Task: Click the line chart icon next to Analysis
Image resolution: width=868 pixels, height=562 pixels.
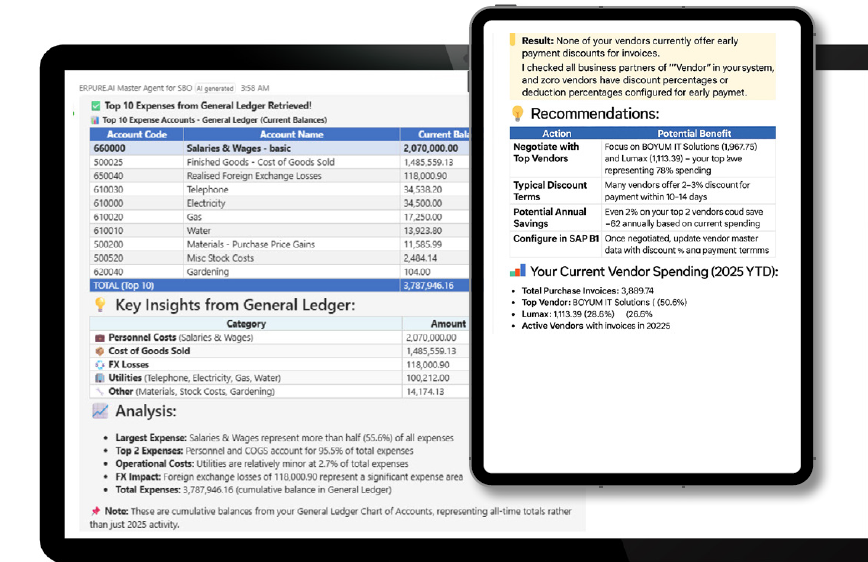Action: click(100, 411)
